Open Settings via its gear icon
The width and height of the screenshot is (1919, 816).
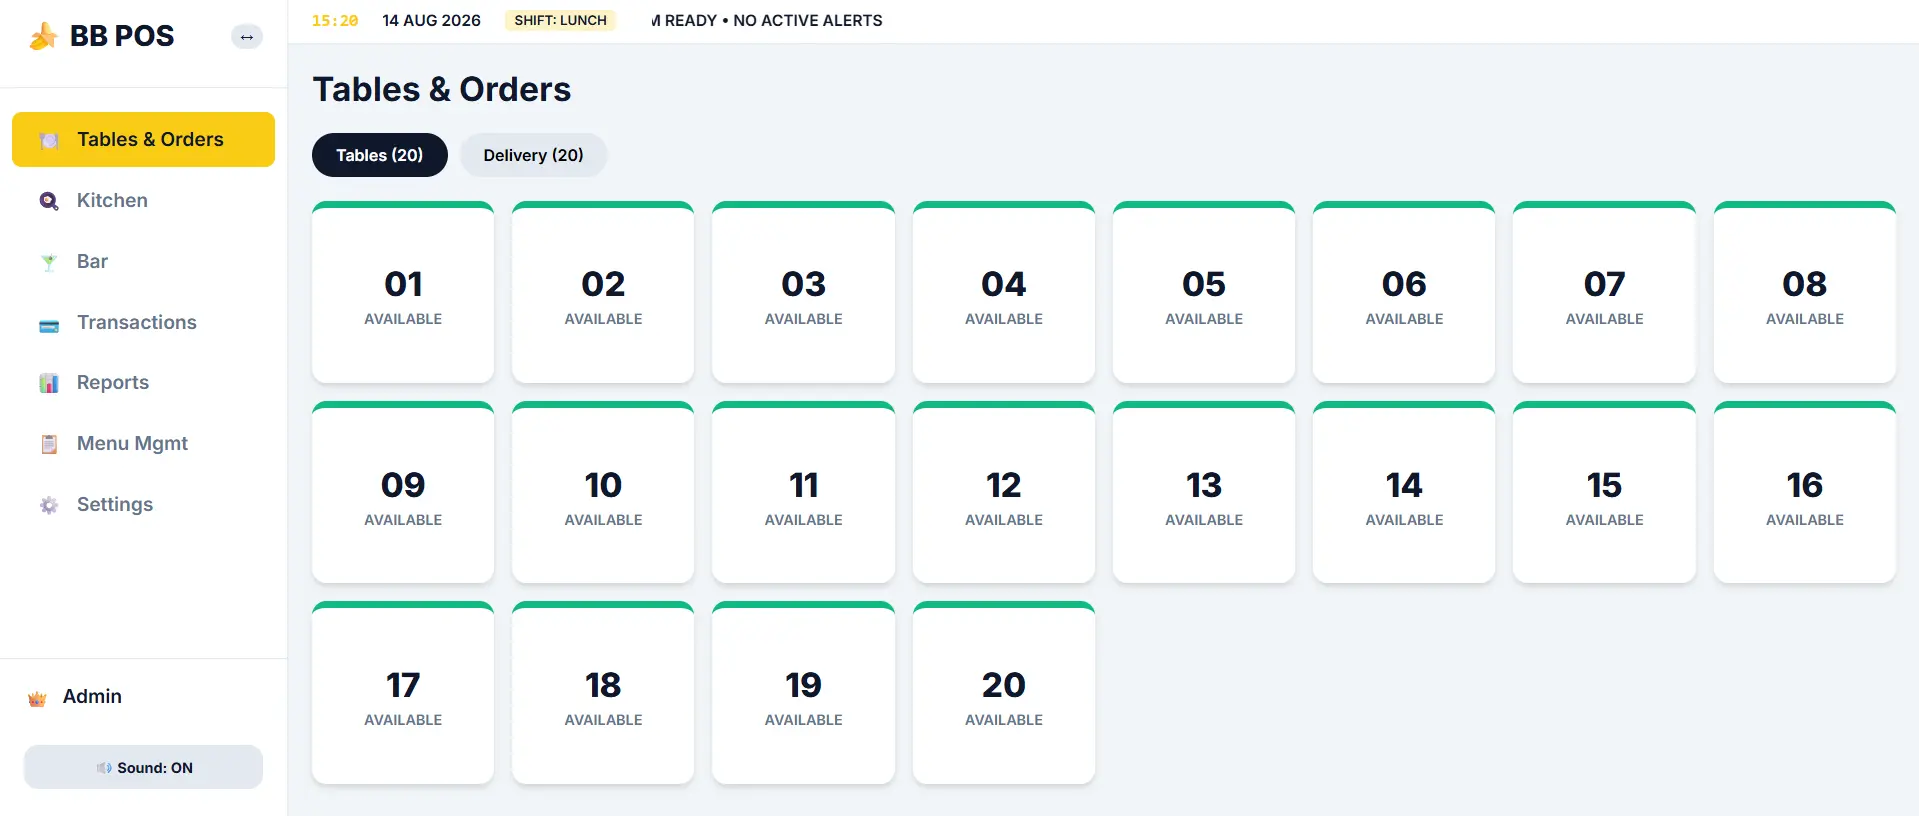tap(49, 505)
